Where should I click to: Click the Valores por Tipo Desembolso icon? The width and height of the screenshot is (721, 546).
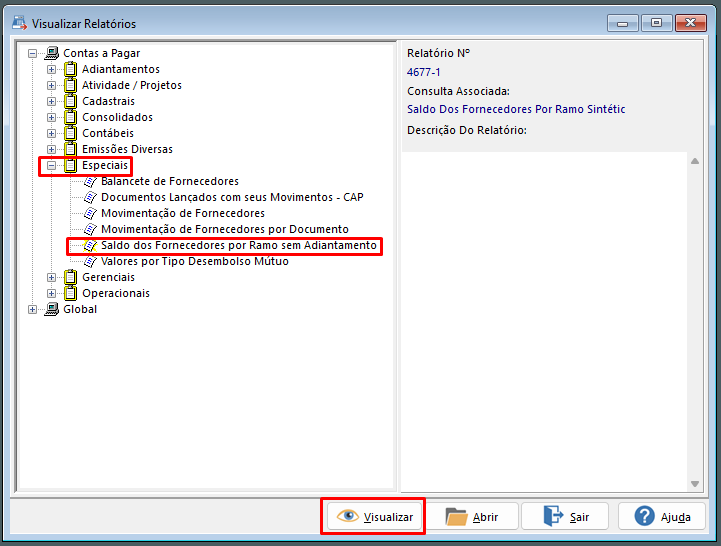pyautogui.click(x=90, y=261)
